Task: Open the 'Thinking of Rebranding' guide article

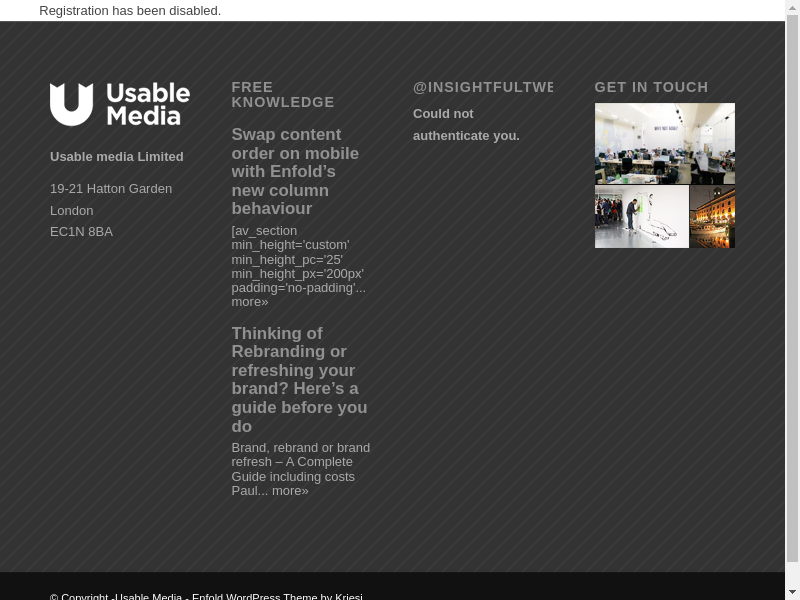Action: point(299,379)
